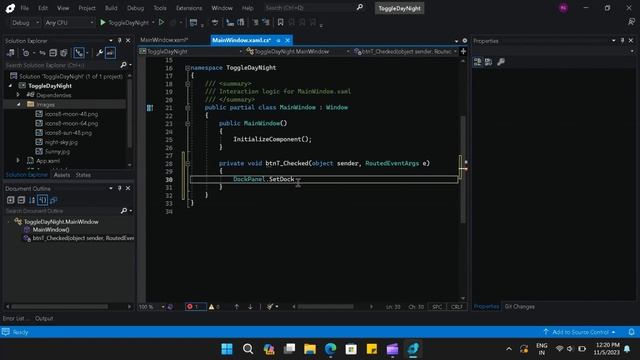Image resolution: width=640 pixels, height=360 pixels.
Task: Click the search magnifier icon in Document Outline
Action: tap(124, 211)
